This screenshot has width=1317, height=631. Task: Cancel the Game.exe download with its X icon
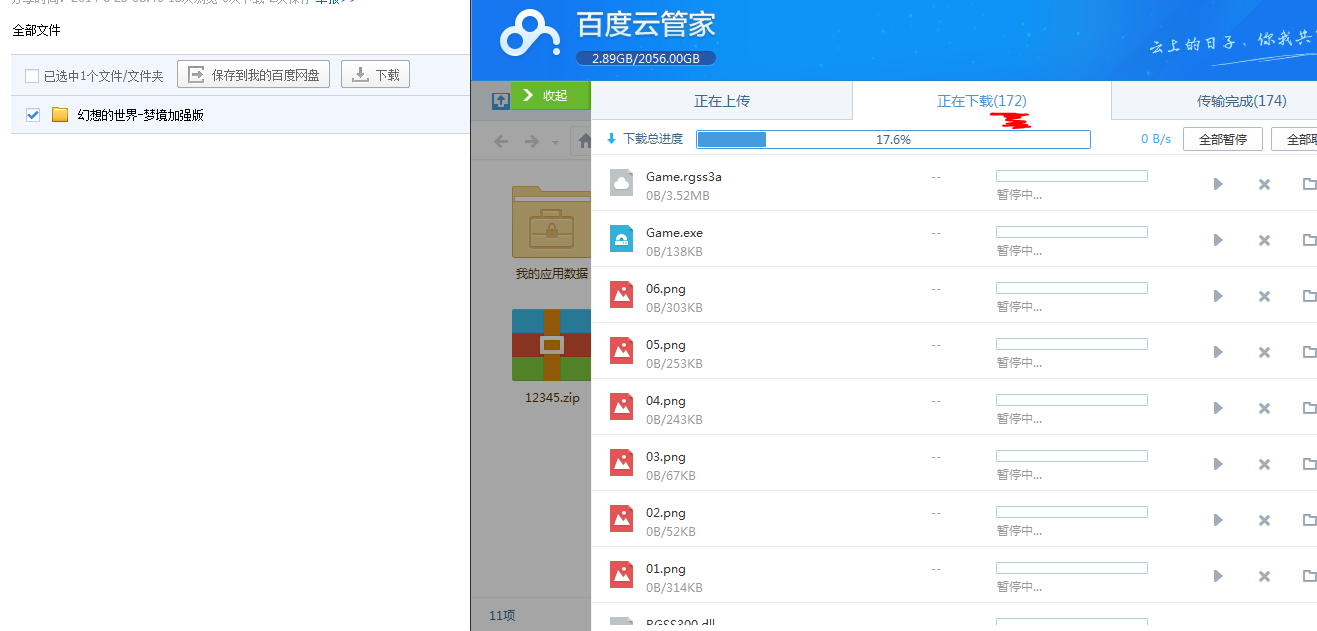click(1264, 240)
